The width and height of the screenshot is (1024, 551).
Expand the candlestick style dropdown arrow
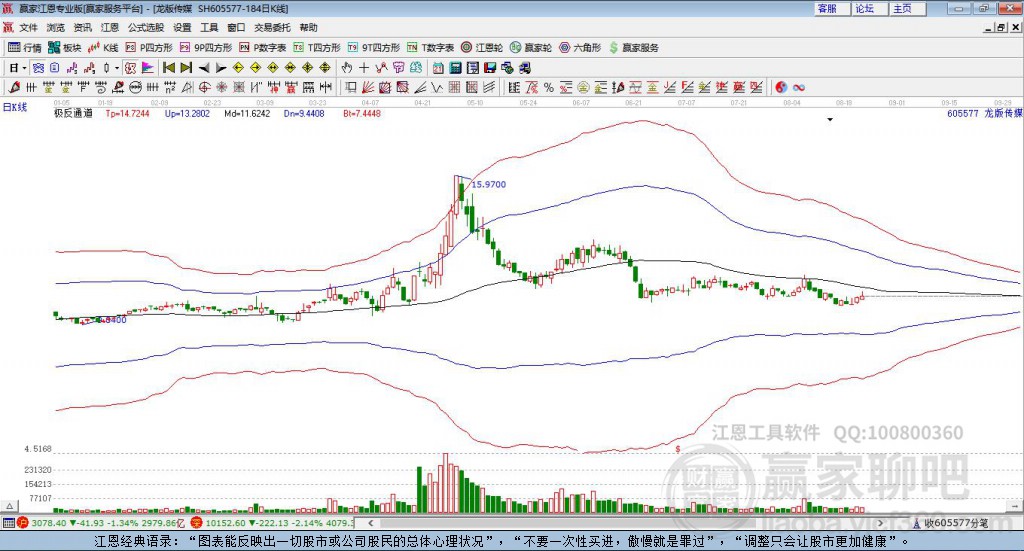pyautogui.click(x=117, y=68)
